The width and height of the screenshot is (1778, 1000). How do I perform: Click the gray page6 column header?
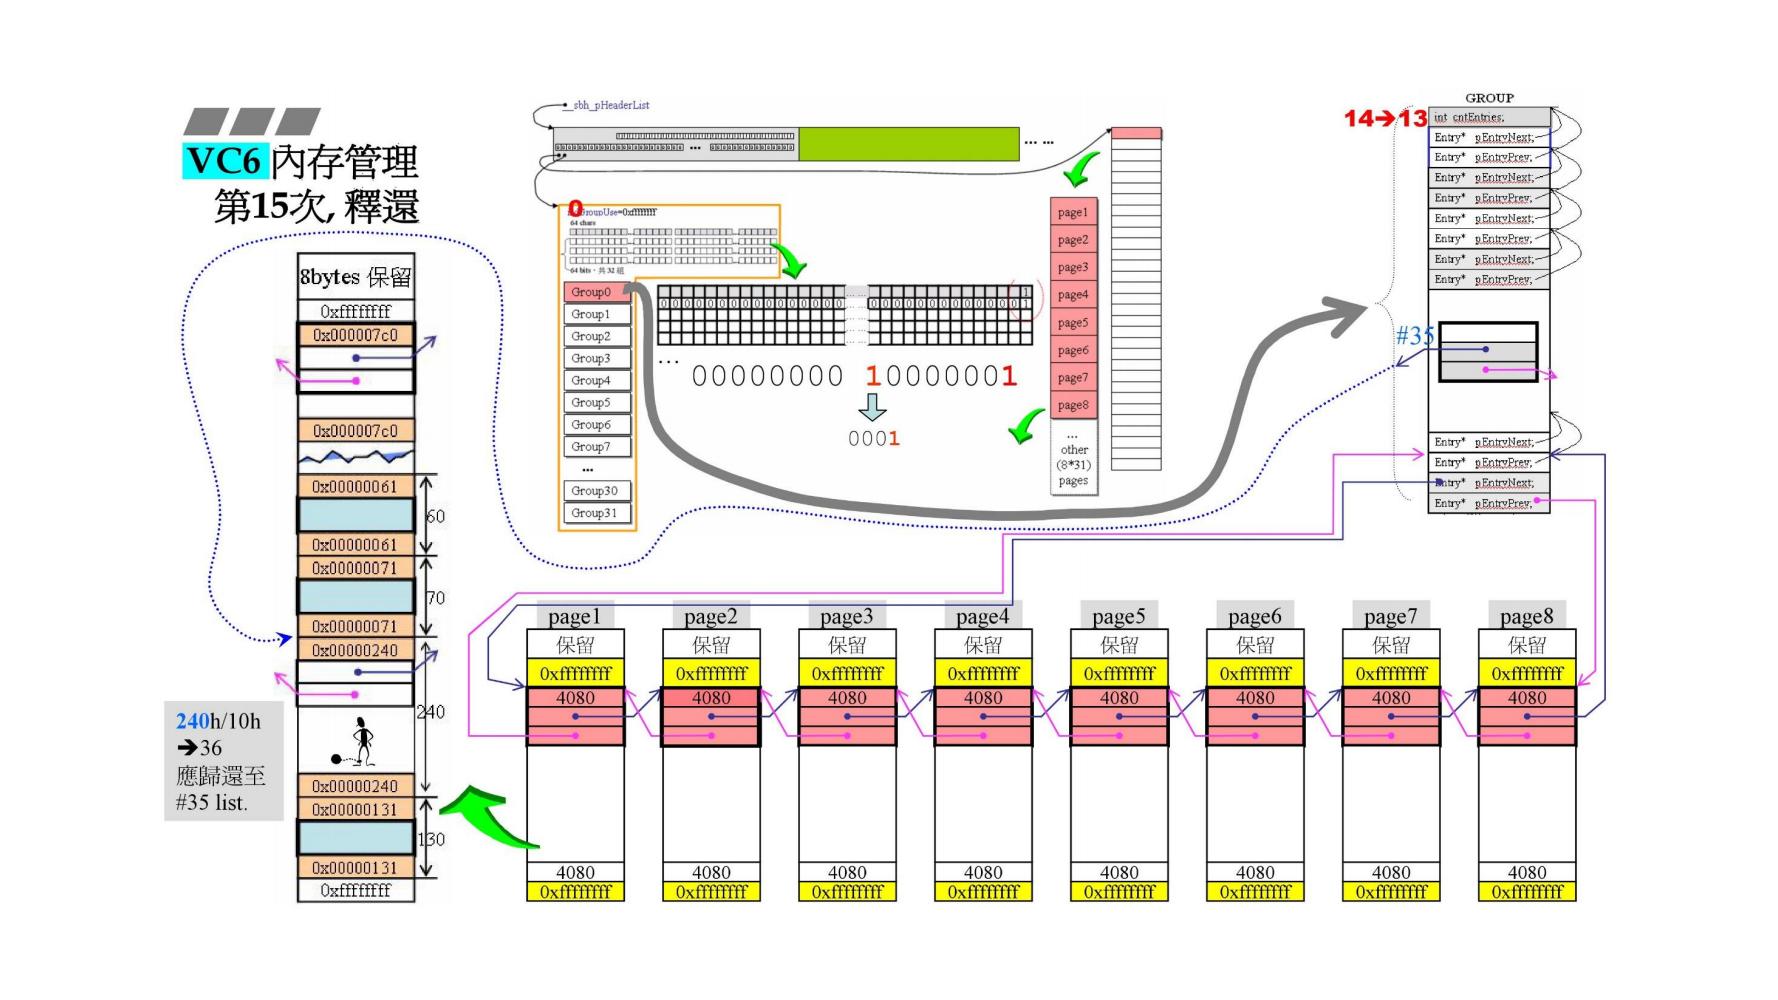pos(1255,615)
